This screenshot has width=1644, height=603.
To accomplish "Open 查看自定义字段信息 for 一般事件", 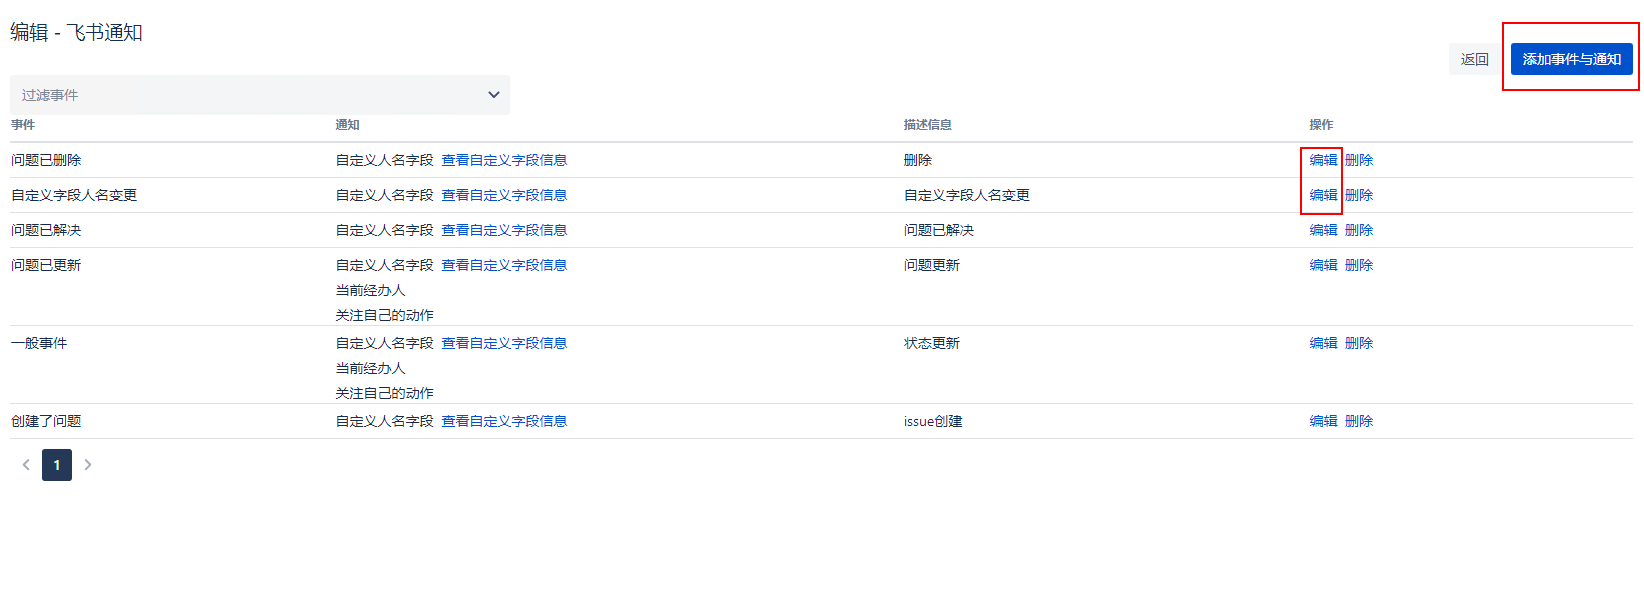I will coord(504,343).
